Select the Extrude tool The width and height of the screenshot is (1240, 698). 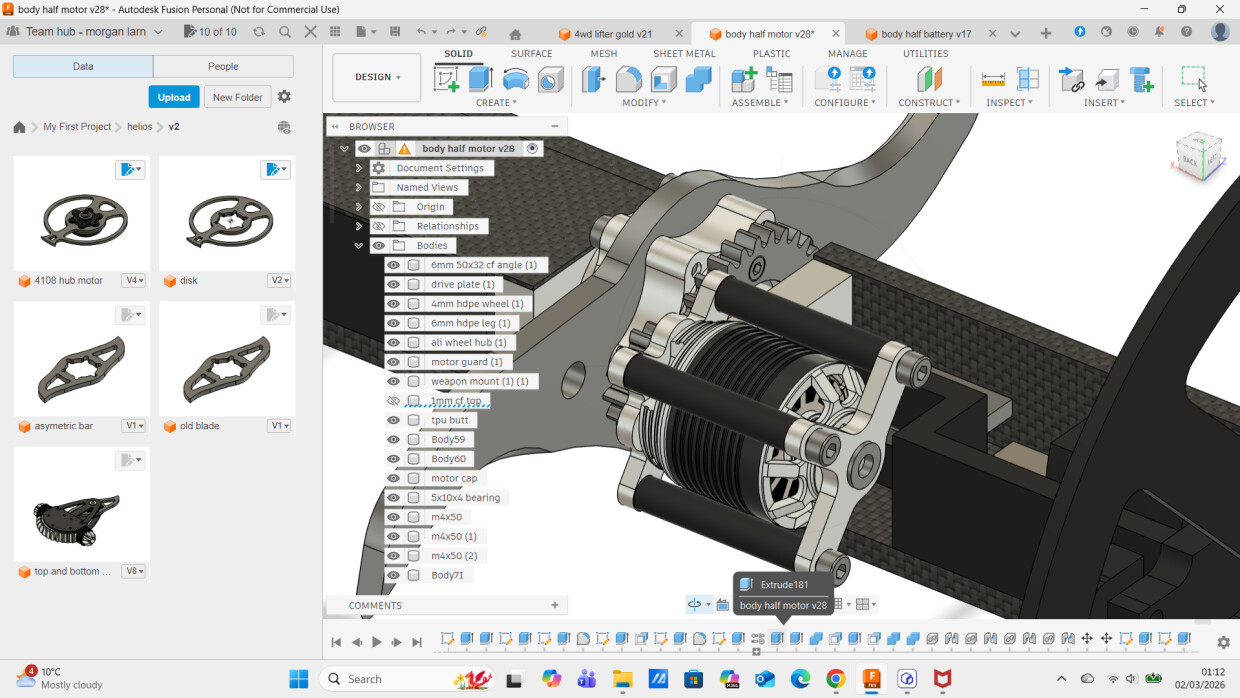(x=481, y=79)
